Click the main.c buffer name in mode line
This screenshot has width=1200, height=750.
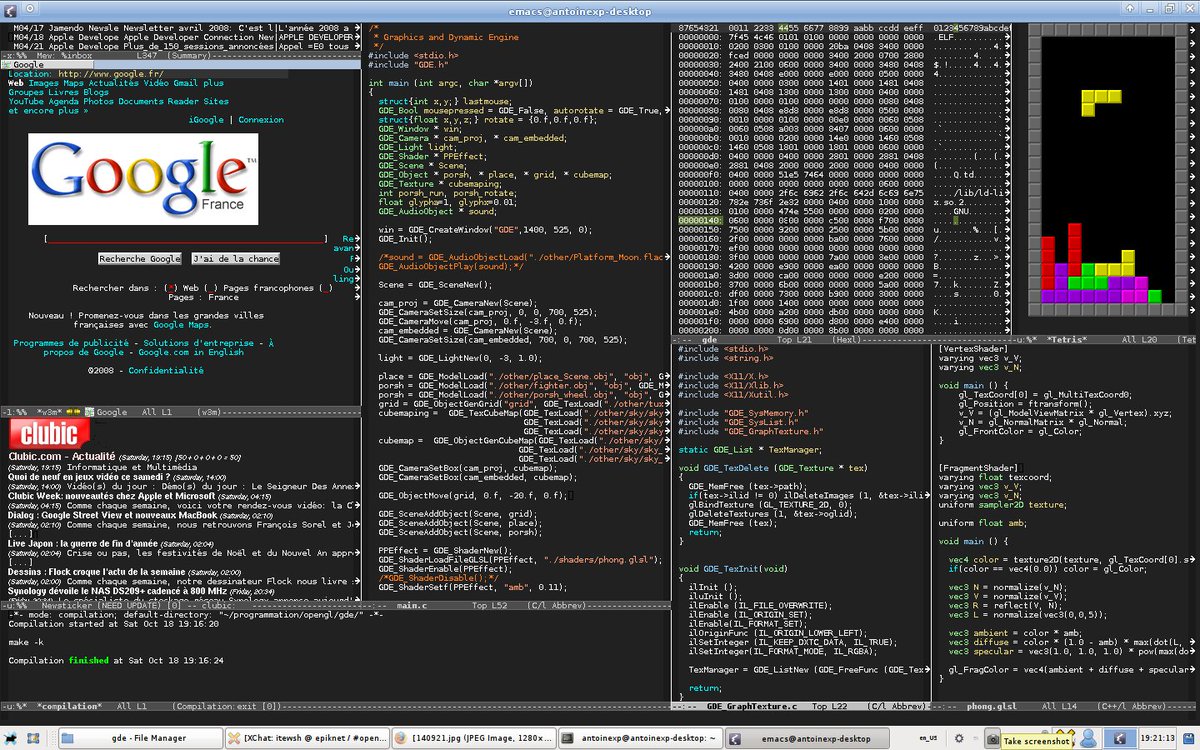coord(411,606)
